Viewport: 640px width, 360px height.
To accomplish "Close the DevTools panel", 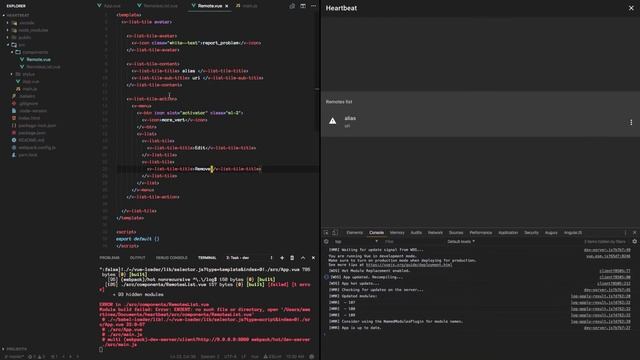I will (634, 233).
